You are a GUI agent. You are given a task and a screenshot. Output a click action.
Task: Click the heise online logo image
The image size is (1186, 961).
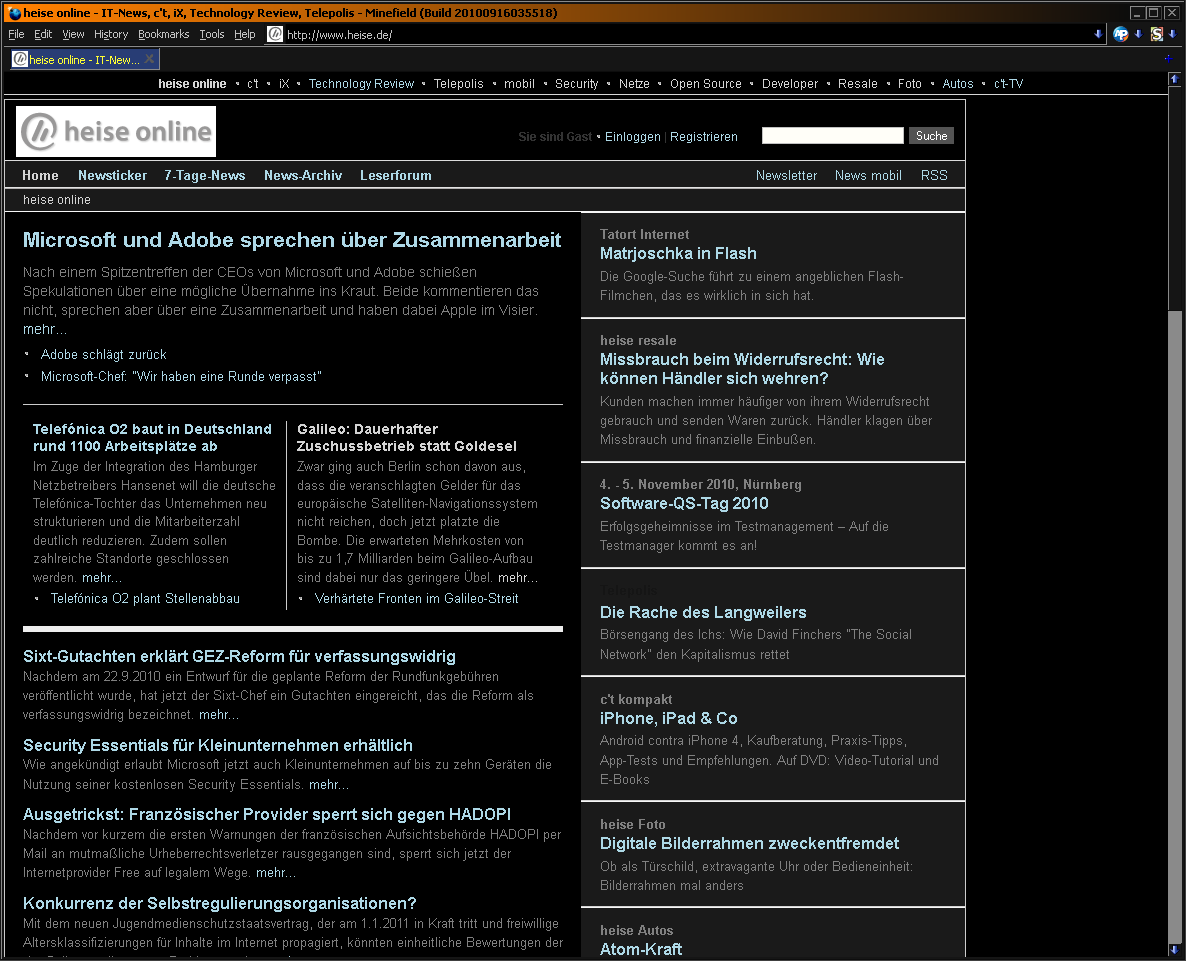[116, 132]
